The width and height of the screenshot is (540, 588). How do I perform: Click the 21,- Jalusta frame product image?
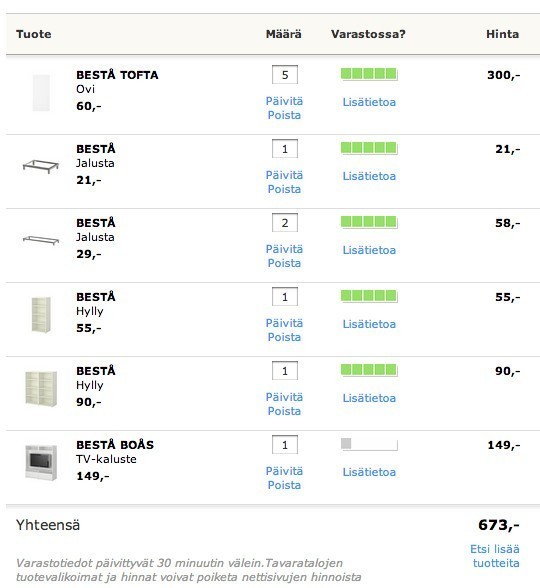[40, 166]
